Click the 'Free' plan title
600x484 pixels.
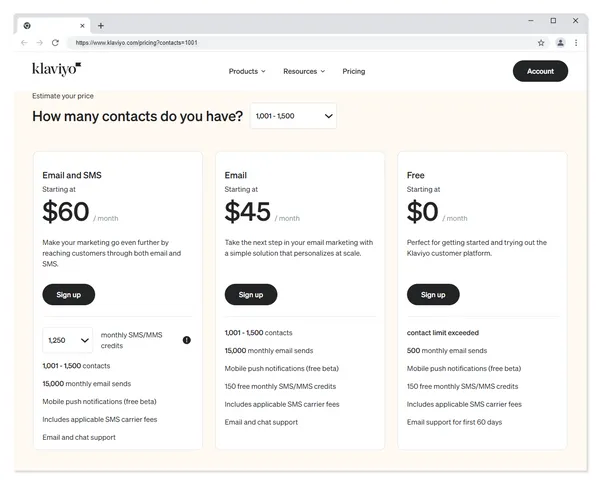[416, 175]
